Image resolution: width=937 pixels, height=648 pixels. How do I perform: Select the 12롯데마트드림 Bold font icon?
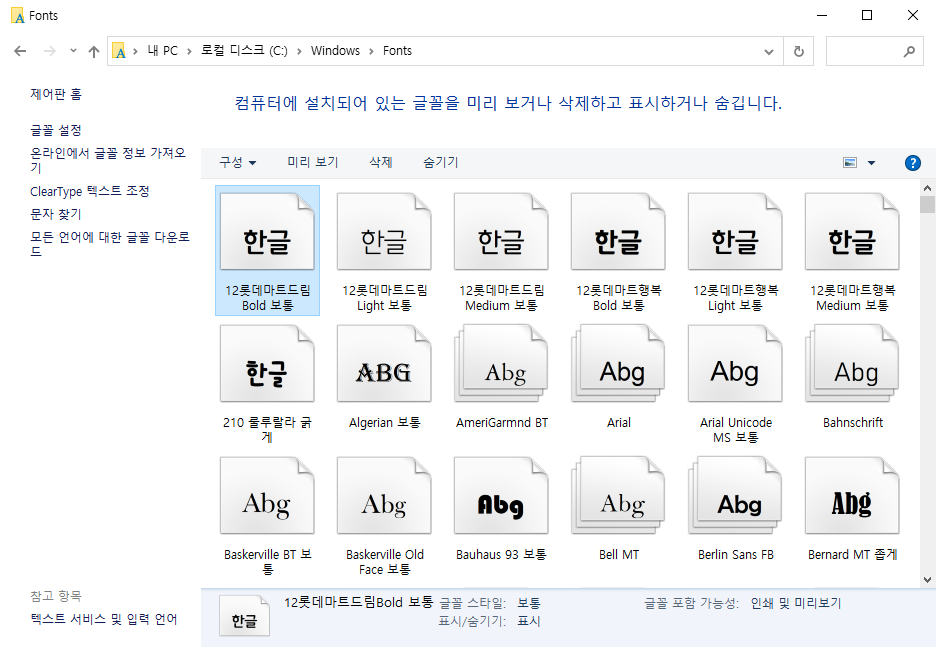[x=267, y=231]
